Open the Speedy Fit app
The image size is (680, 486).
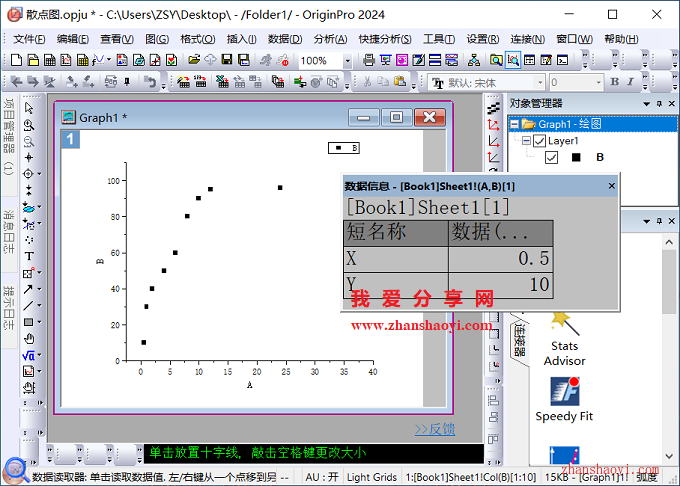point(565,399)
